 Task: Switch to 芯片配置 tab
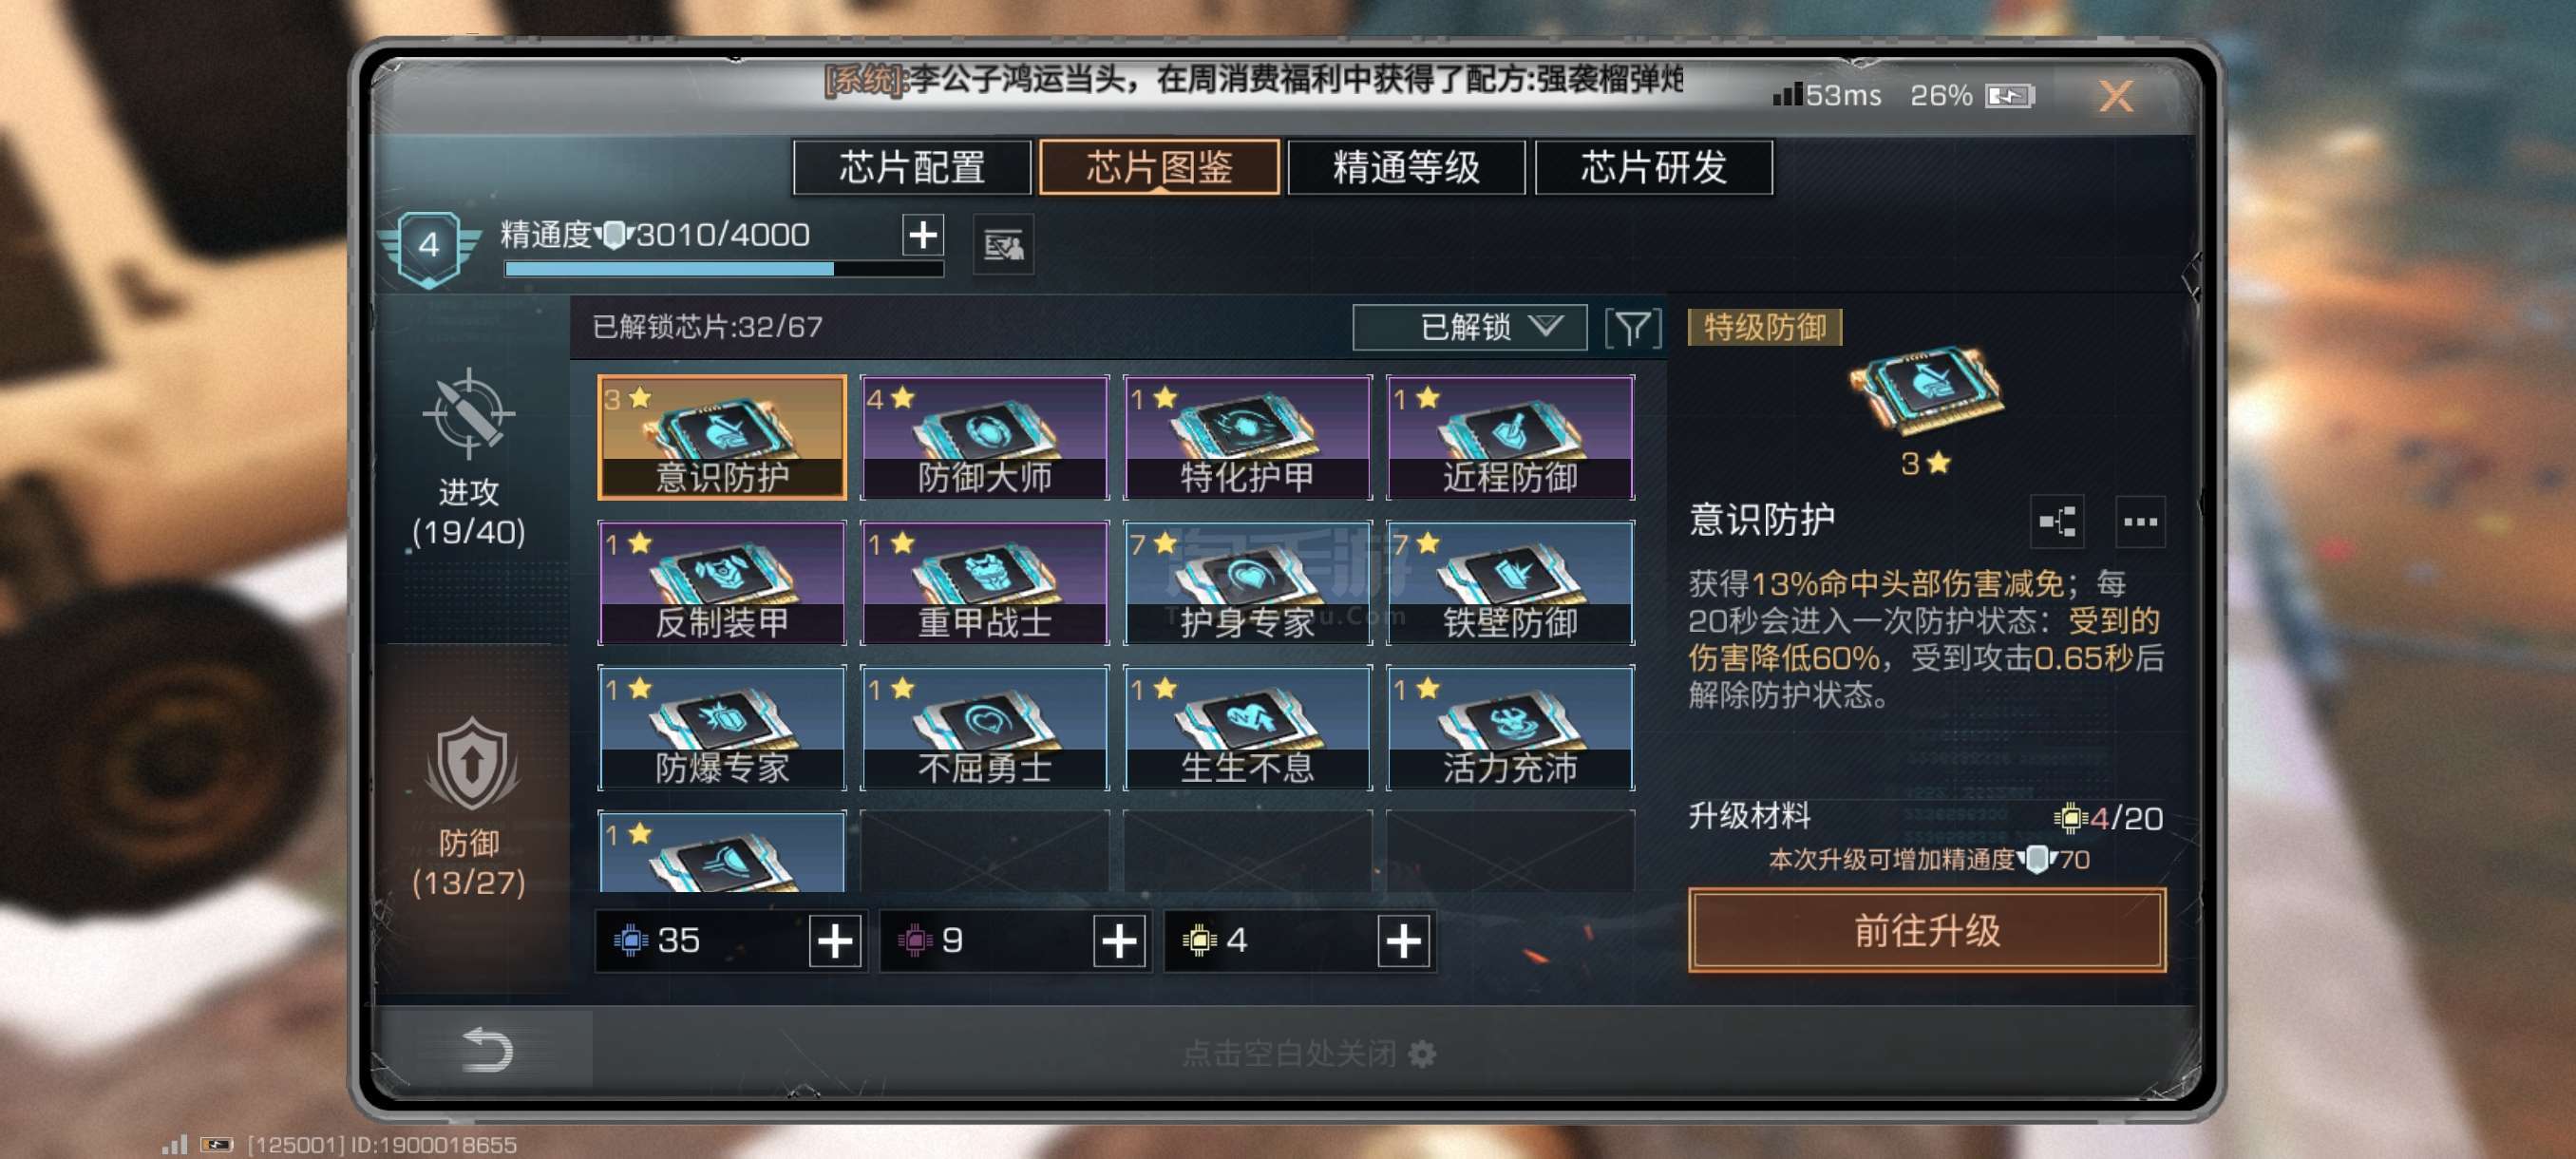911,168
